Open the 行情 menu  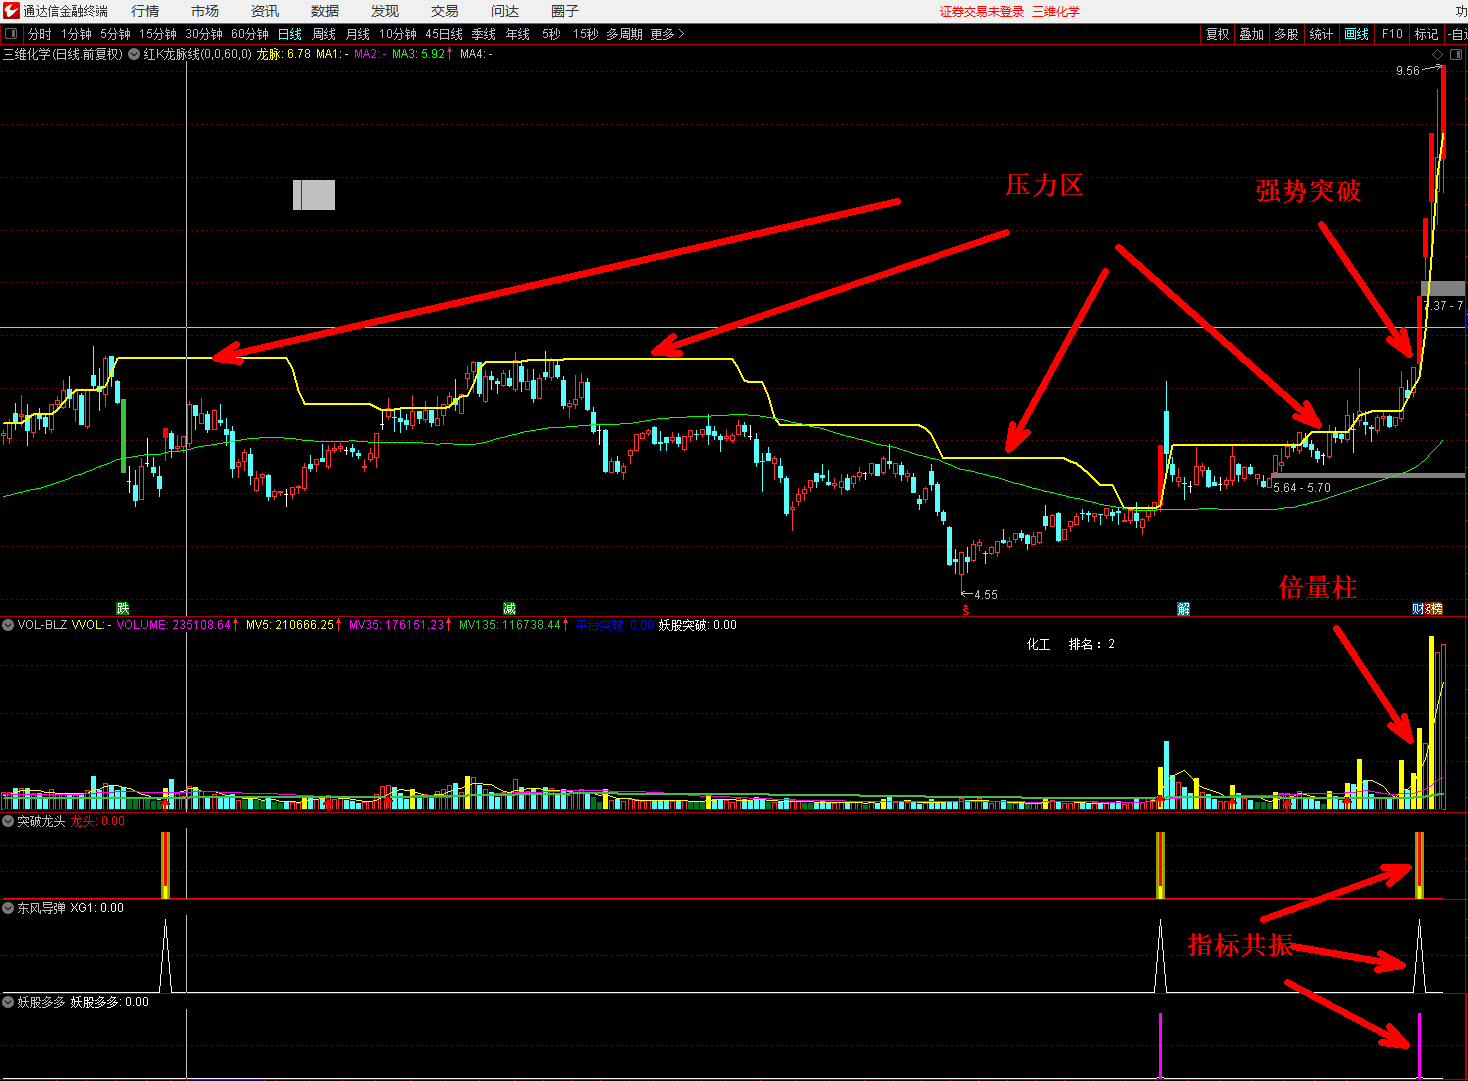click(x=145, y=11)
